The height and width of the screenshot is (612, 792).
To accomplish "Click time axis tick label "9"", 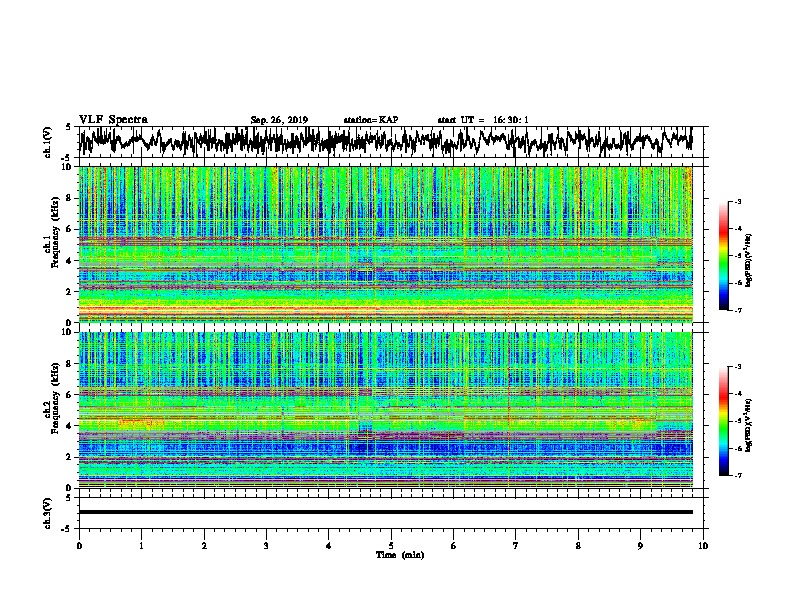I will [x=640, y=545].
